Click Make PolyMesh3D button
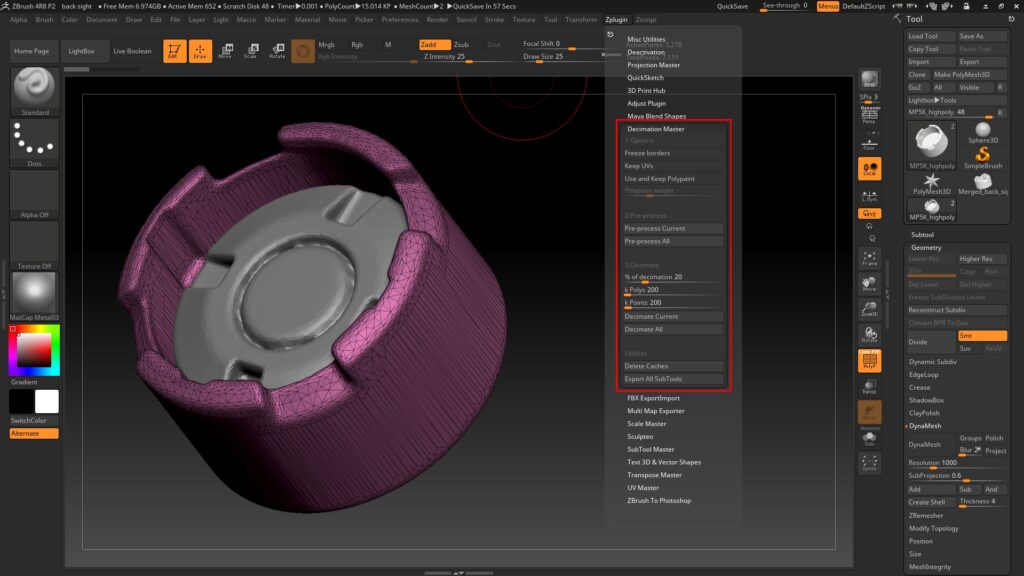 coord(969,74)
